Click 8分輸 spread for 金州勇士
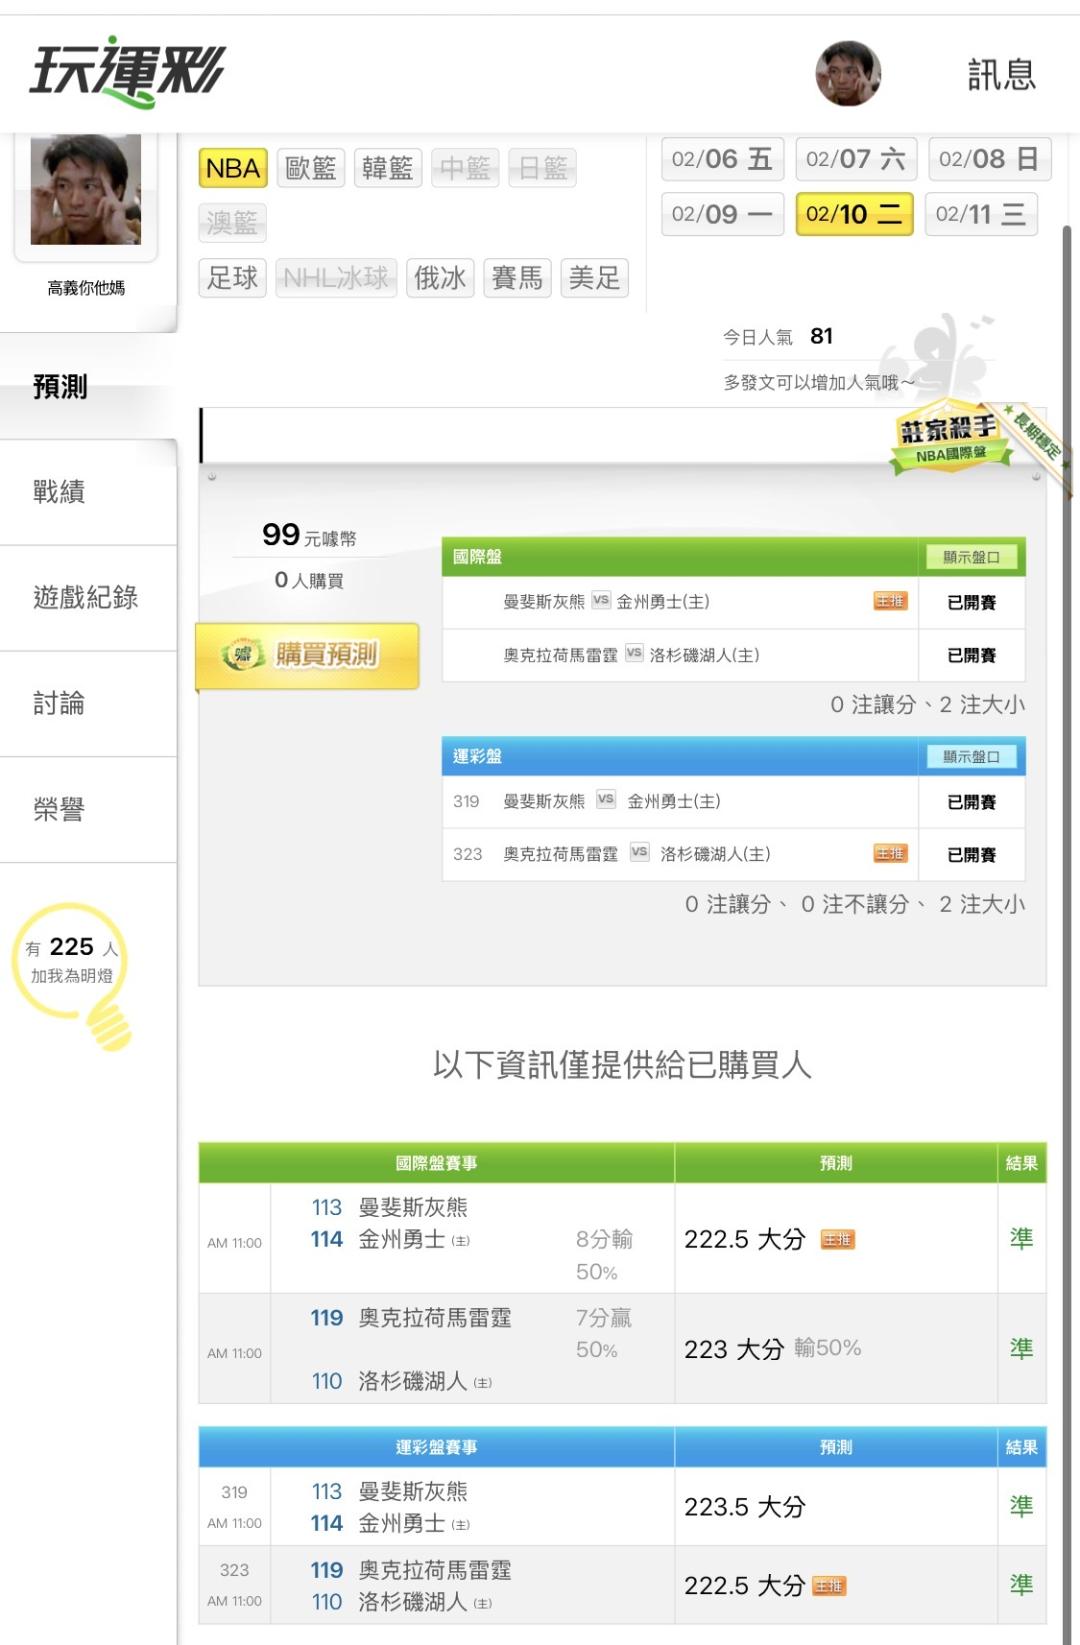 click(604, 1239)
